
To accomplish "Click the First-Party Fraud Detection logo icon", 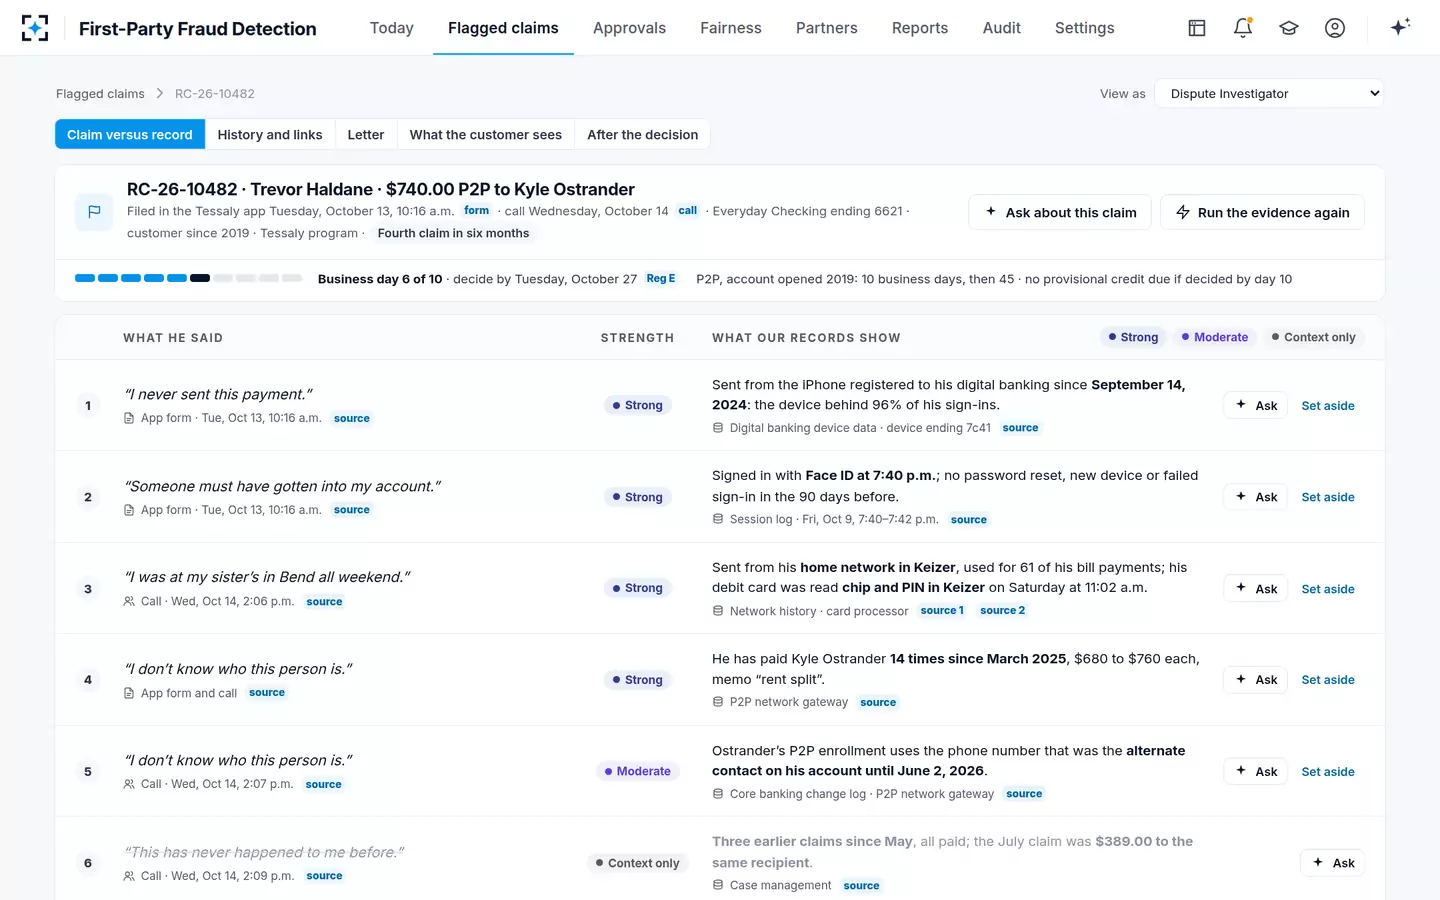I will [x=35, y=28].
